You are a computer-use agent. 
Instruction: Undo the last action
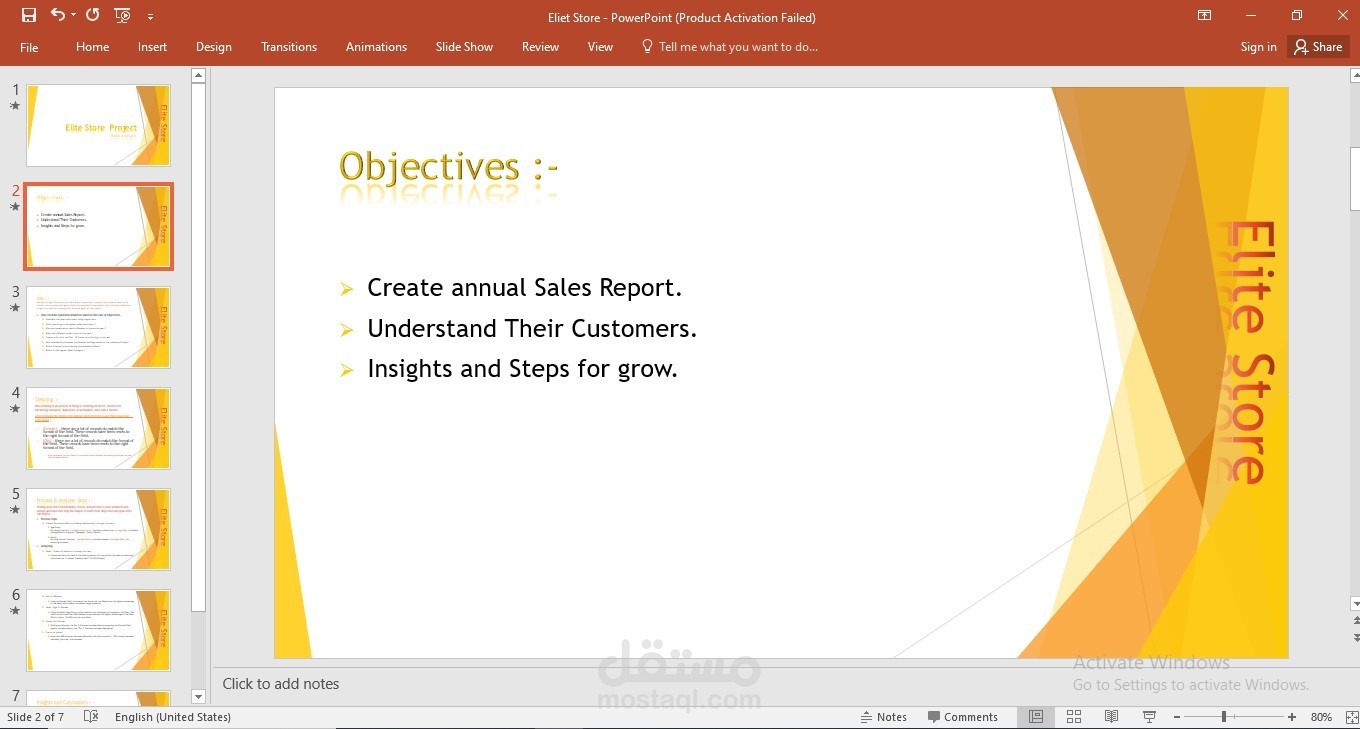point(57,15)
